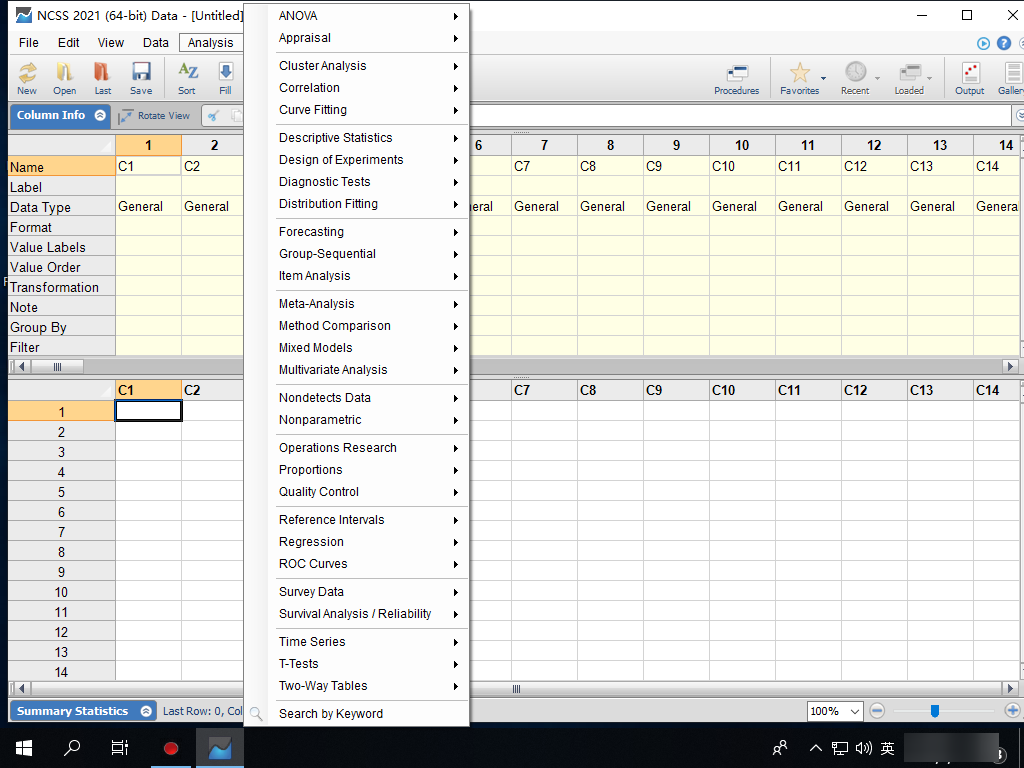Viewport: 1024px width, 768px height.
Task: Open the View menu
Action: coord(110,43)
